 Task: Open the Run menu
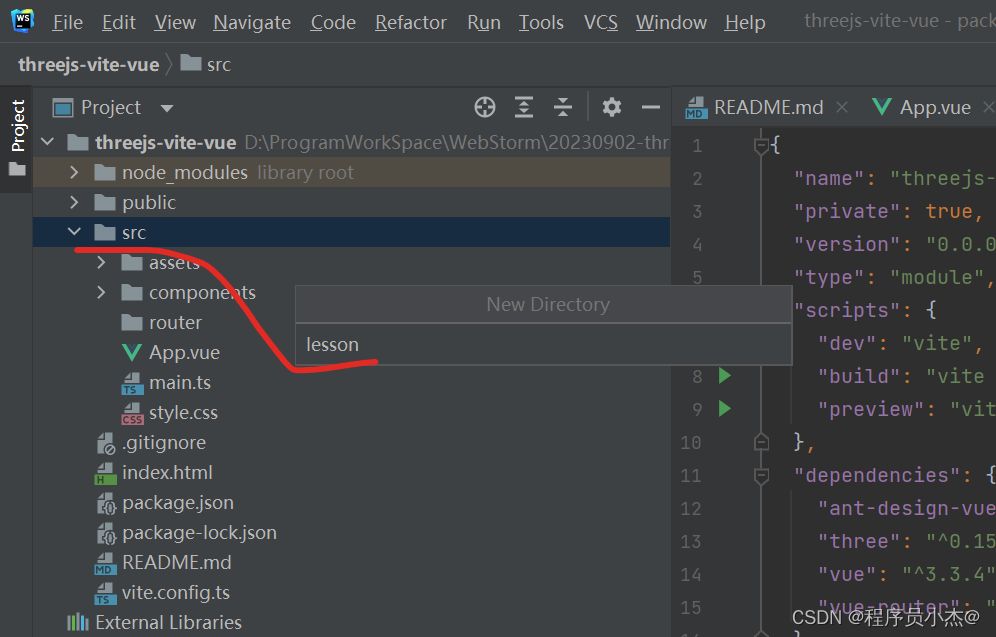point(483,22)
